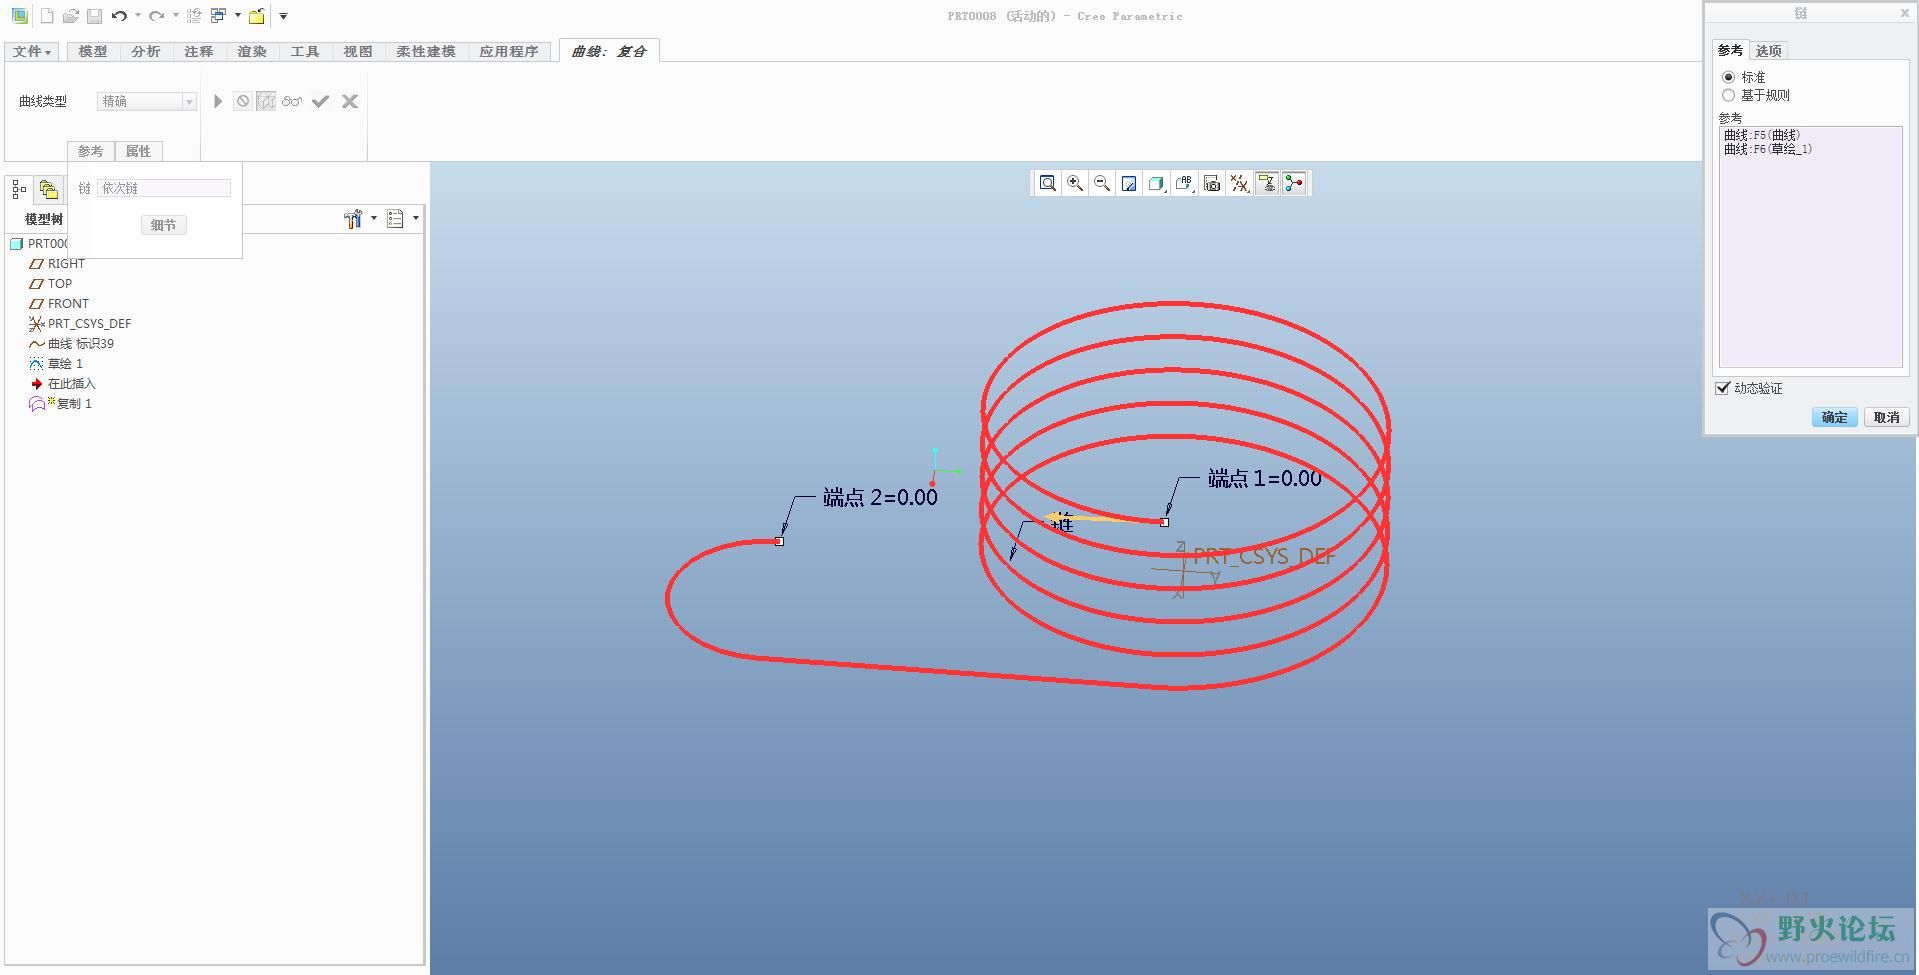Viewport: 1919px width, 975px height.
Task: Open the 渲染 ribbon tab
Action: pos(252,51)
